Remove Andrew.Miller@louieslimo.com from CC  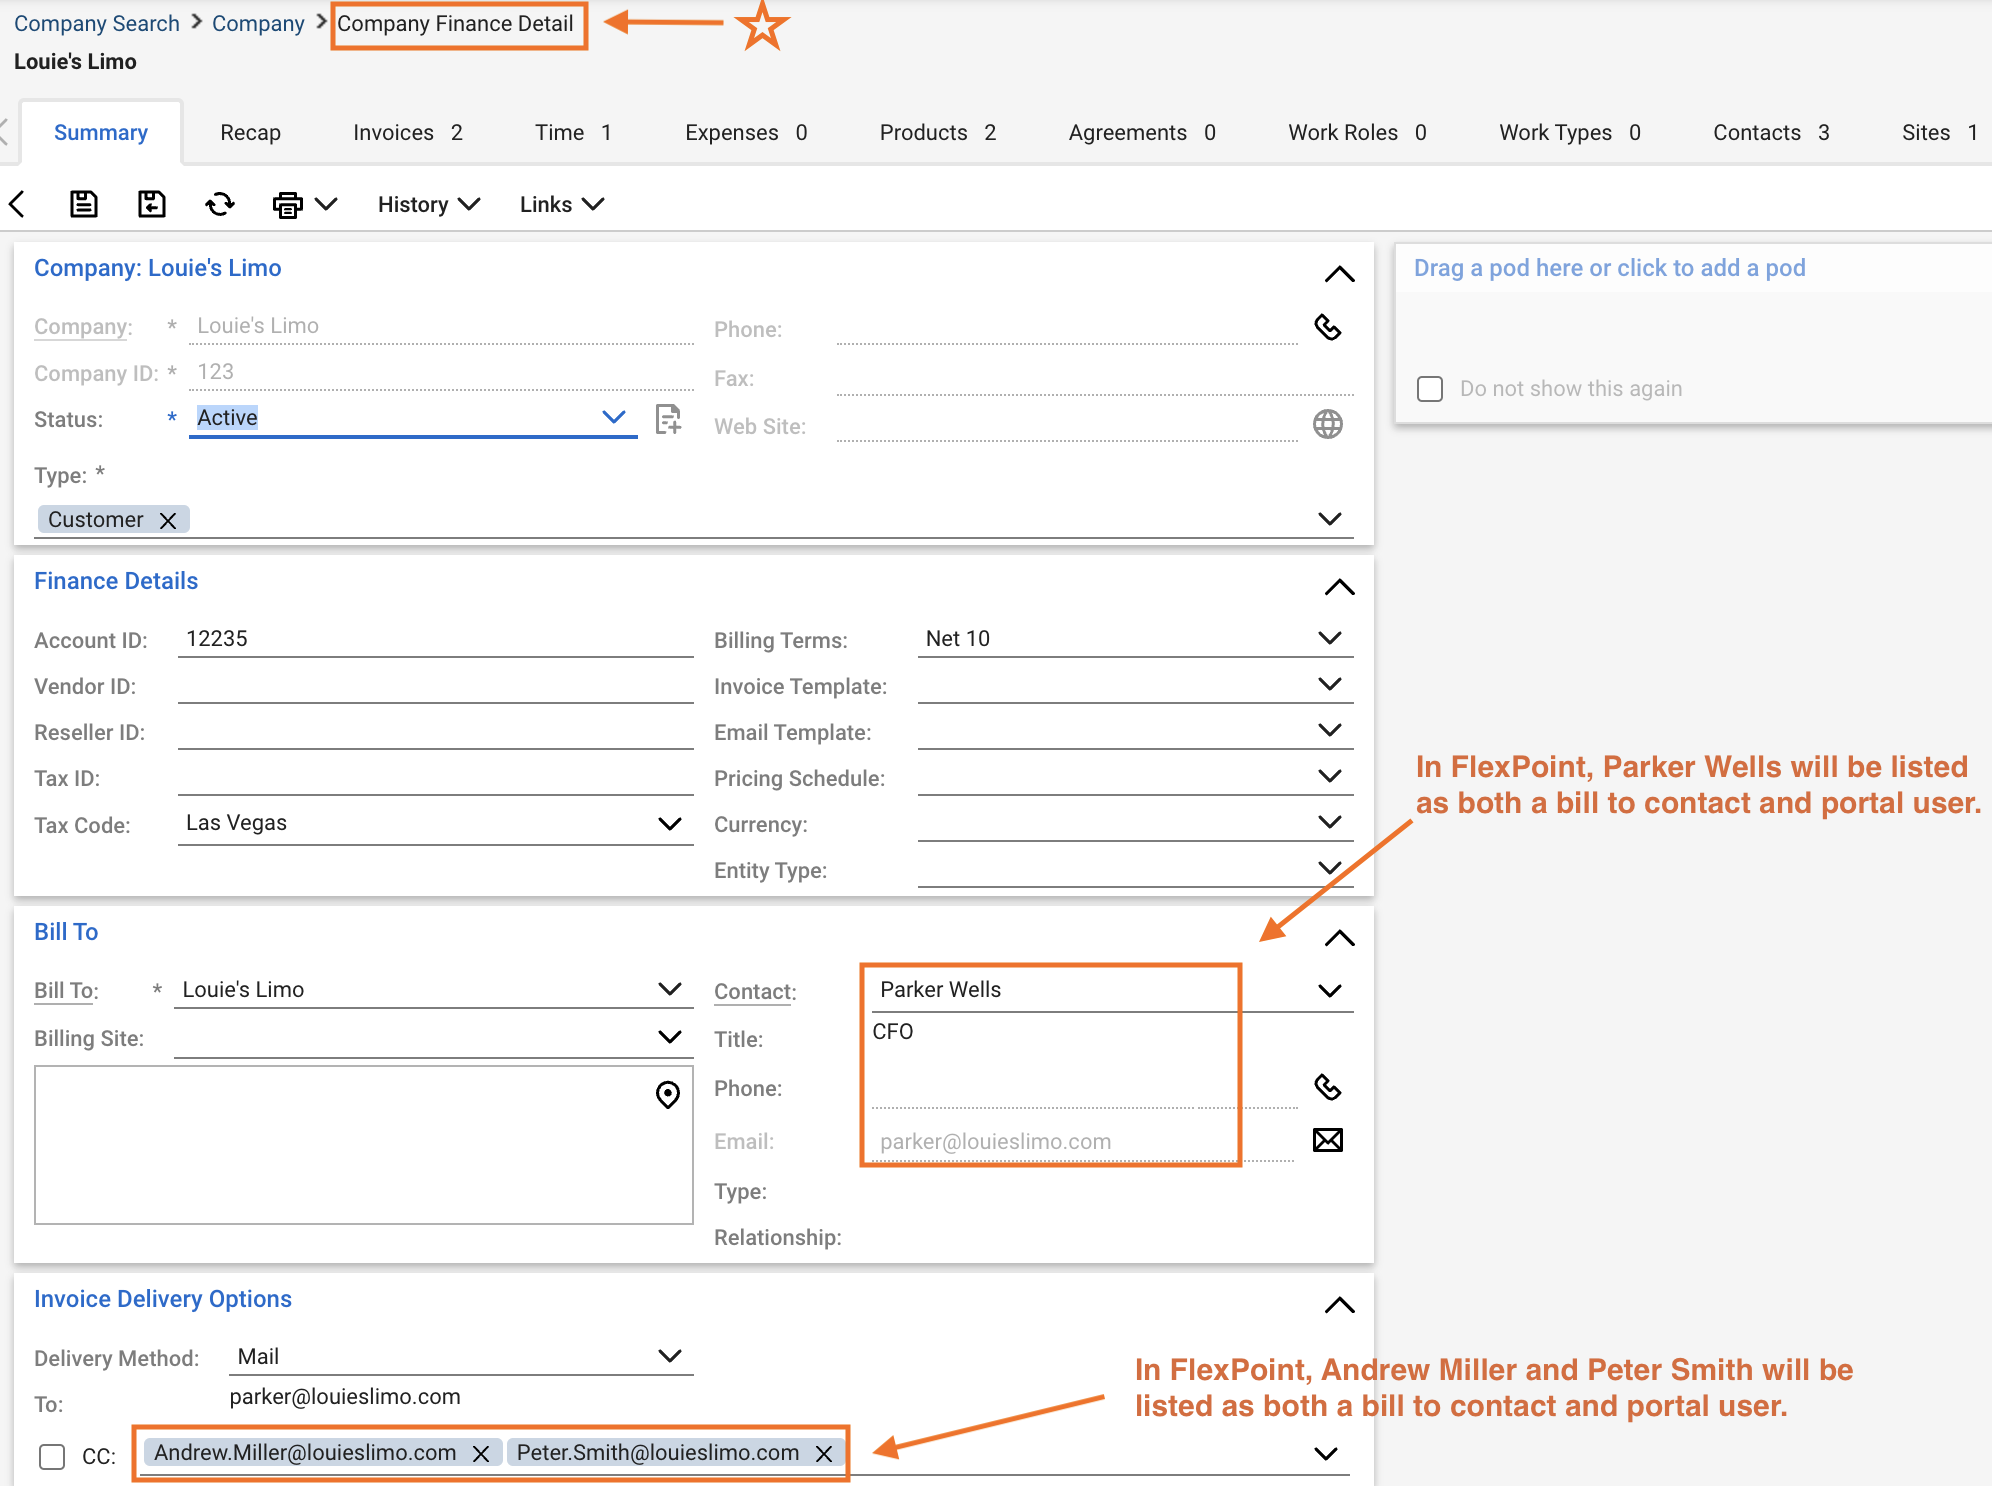click(x=481, y=1453)
